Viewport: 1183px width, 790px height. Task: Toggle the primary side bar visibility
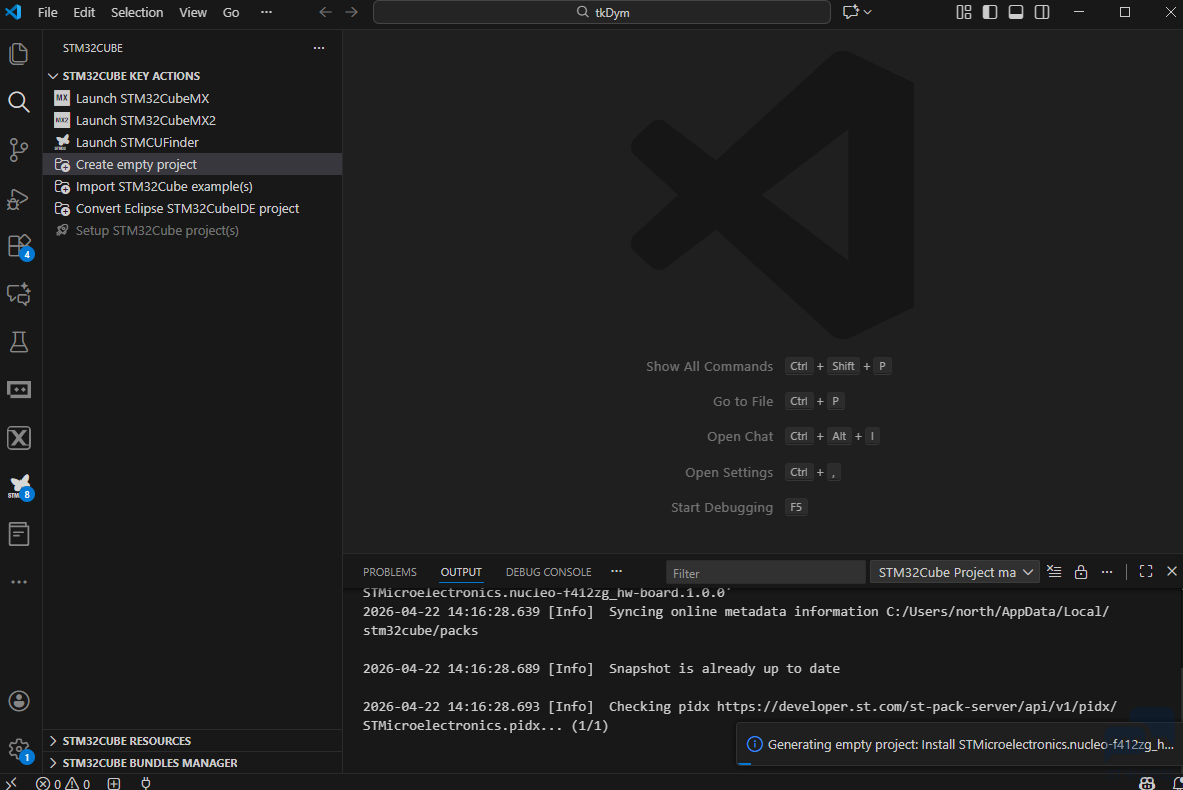(x=990, y=12)
